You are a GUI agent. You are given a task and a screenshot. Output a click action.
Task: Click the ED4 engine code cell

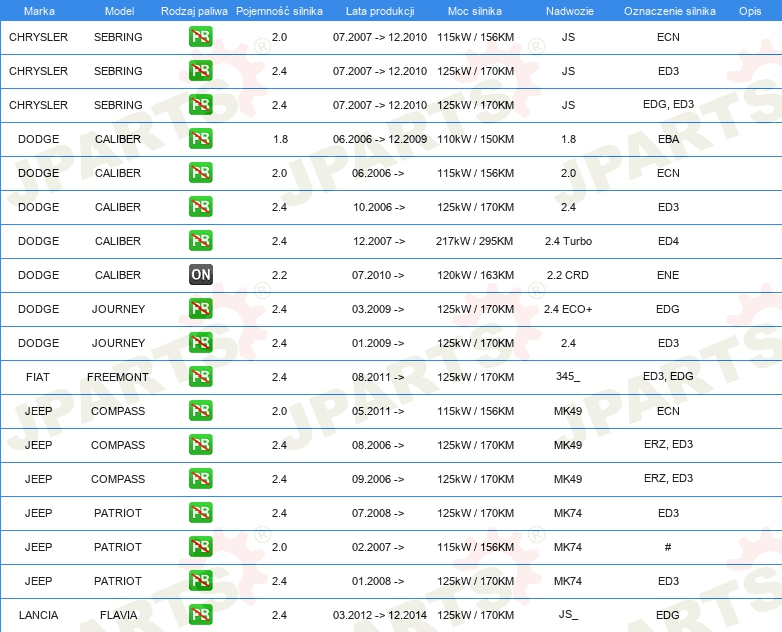(x=668, y=241)
